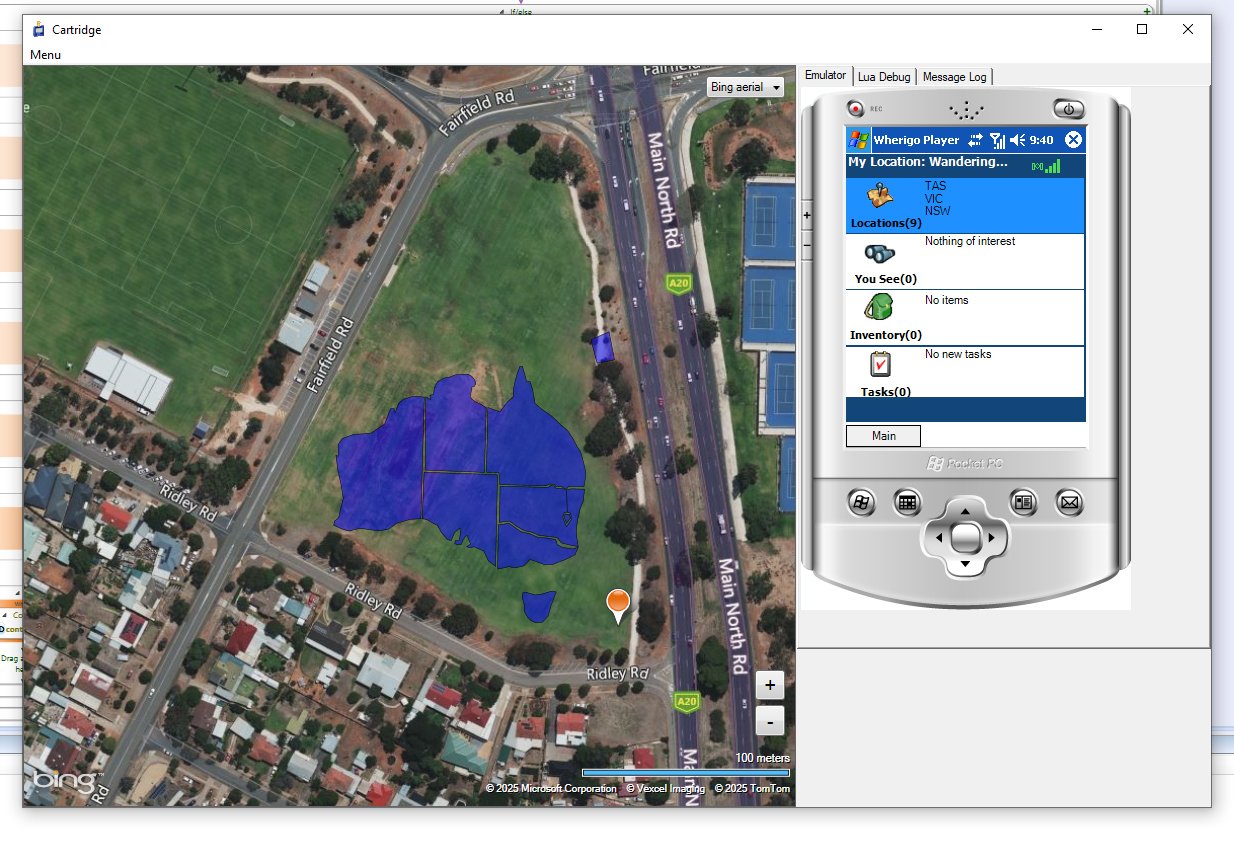Click the Locations map icon
Viewport: 1234px width, 847px height.
pyautogui.click(x=879, y=197)
